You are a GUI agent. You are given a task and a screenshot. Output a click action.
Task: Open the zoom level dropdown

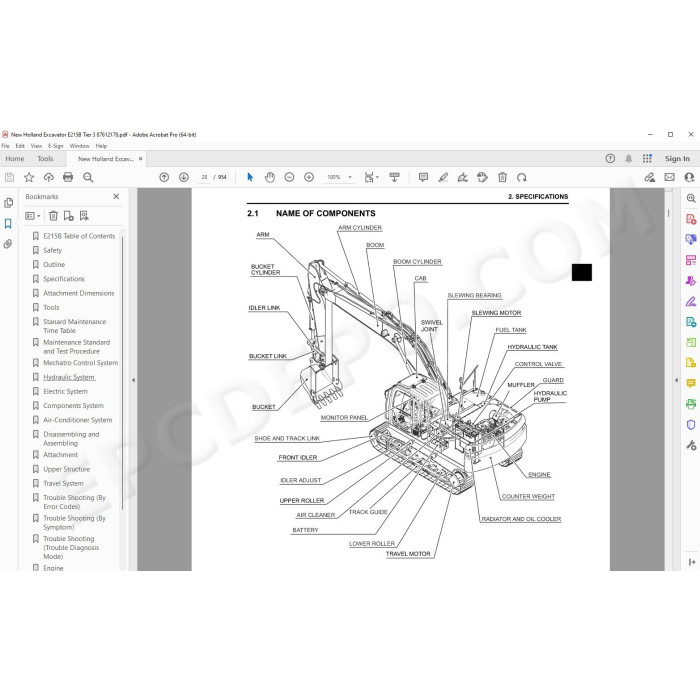click(x=350, y=177)
